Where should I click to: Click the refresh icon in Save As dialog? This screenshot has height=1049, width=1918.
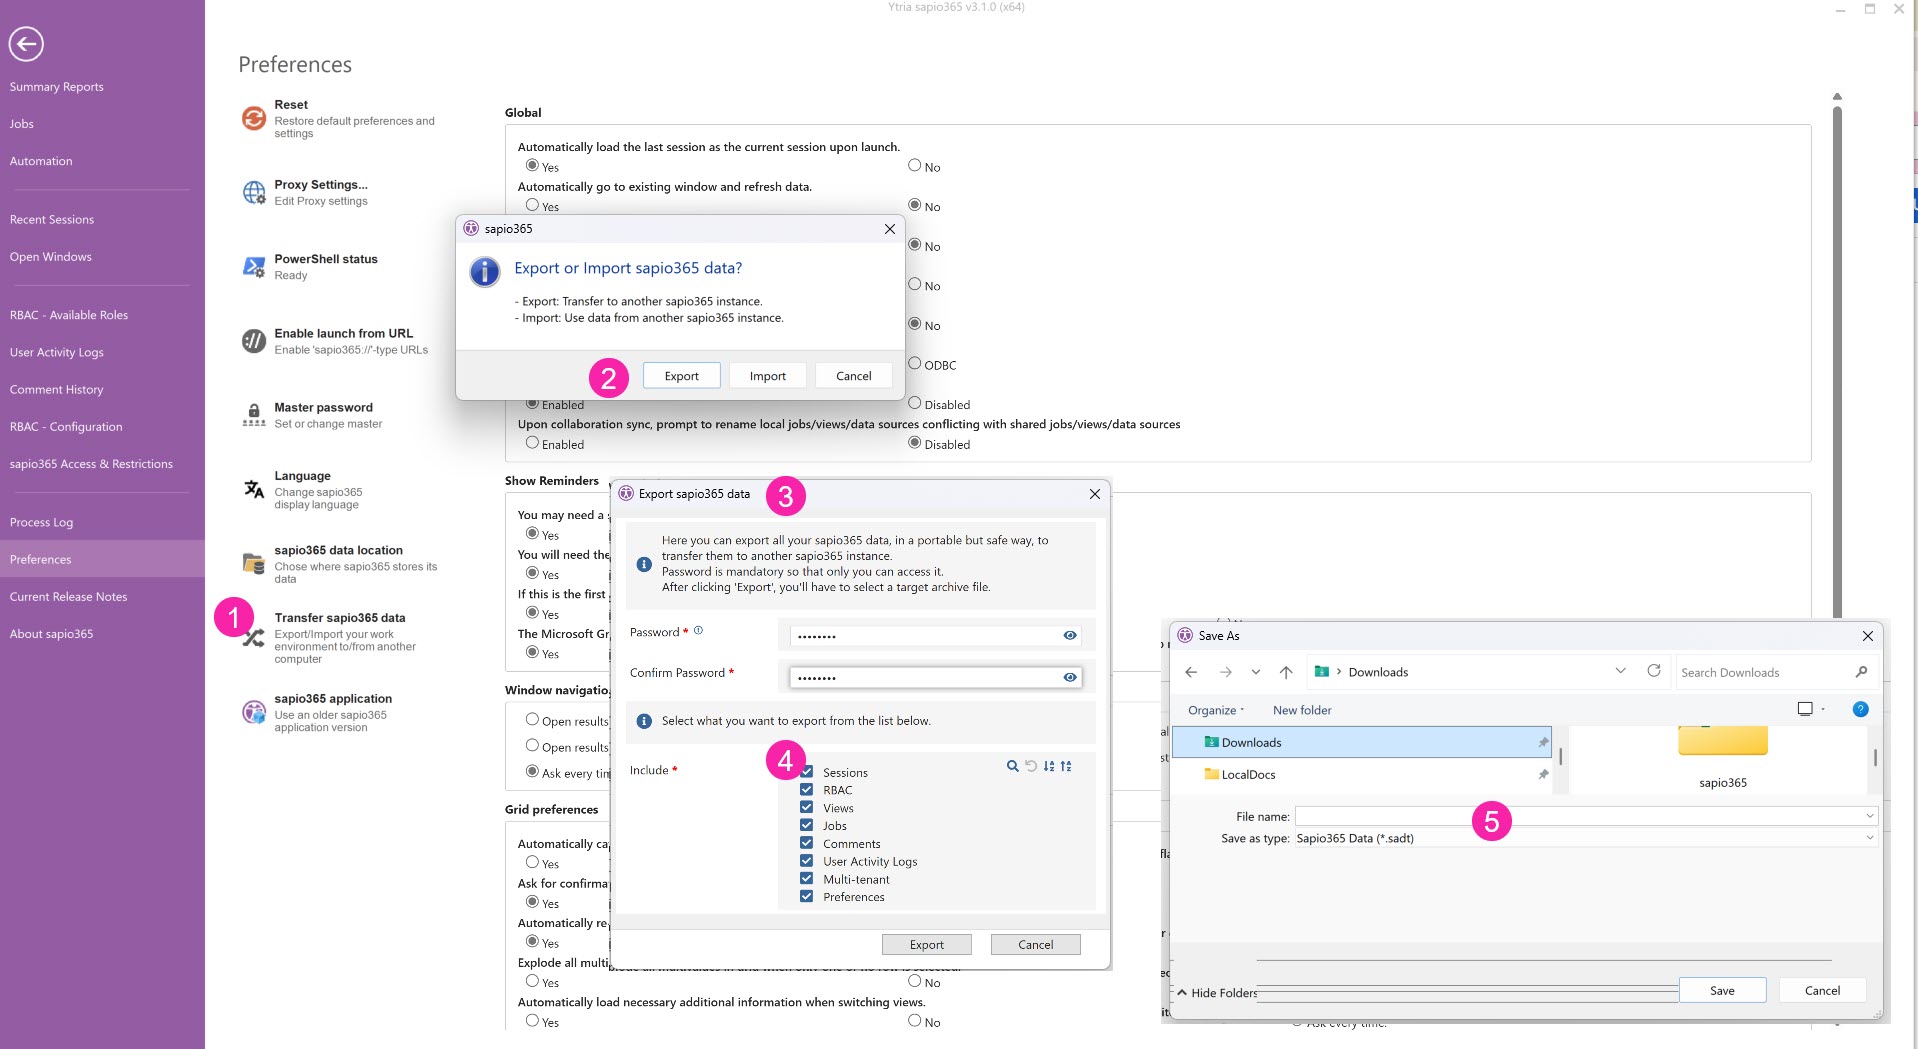(1654, 671)
